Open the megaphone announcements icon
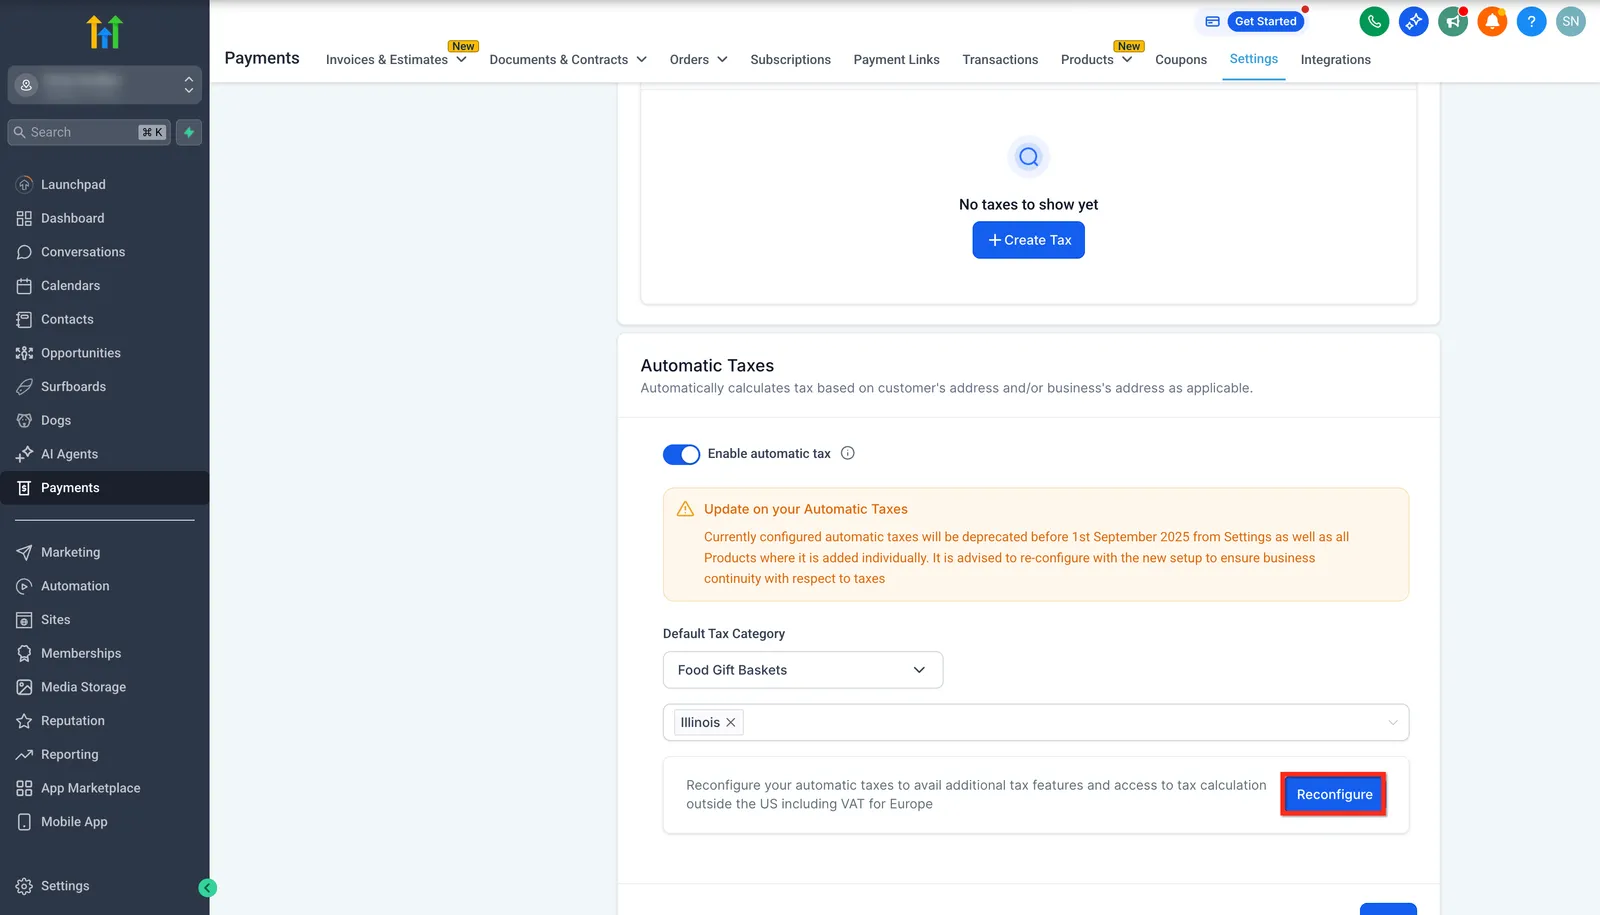Screen dimensions: 1600x915 1452,21
